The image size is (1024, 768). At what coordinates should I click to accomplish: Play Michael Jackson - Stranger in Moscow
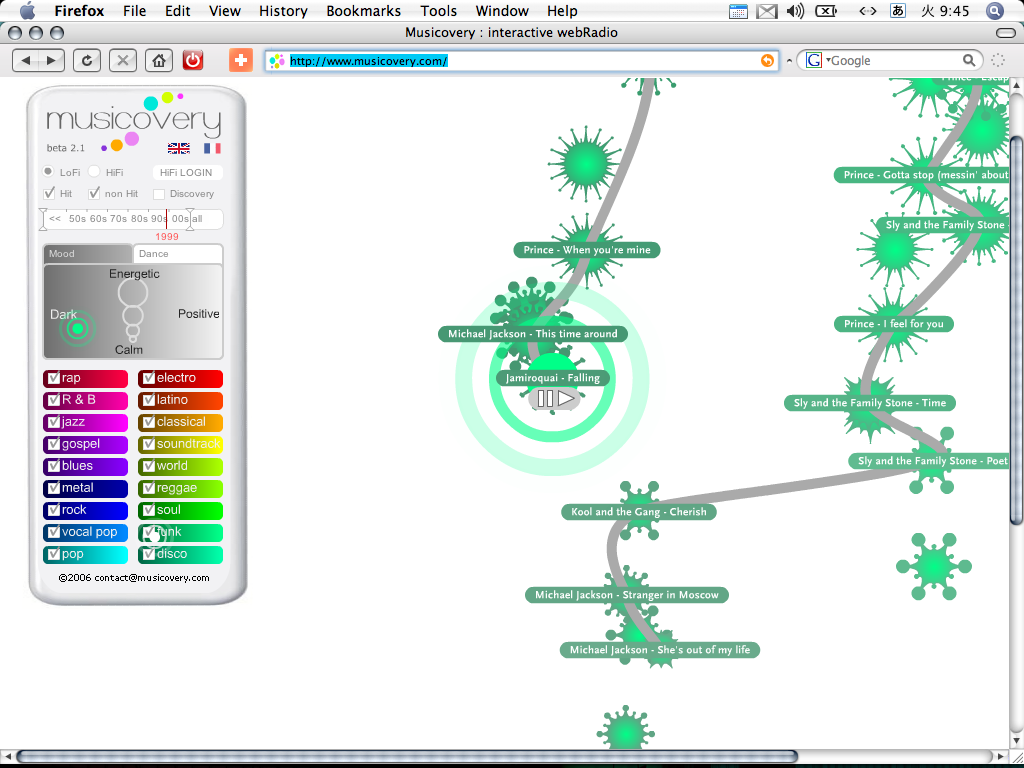point(627,594)
